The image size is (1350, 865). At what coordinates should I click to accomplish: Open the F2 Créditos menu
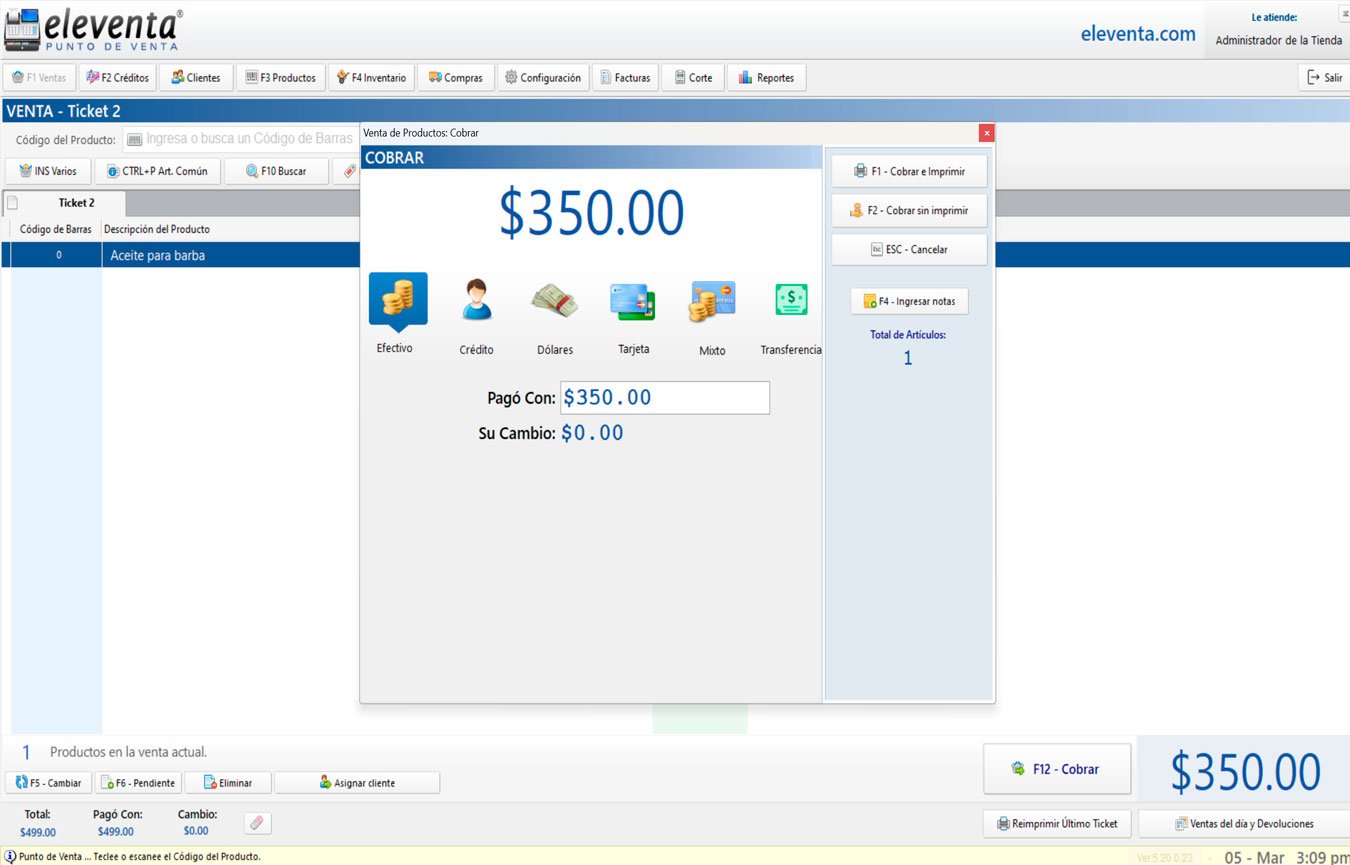pos(117,78)
